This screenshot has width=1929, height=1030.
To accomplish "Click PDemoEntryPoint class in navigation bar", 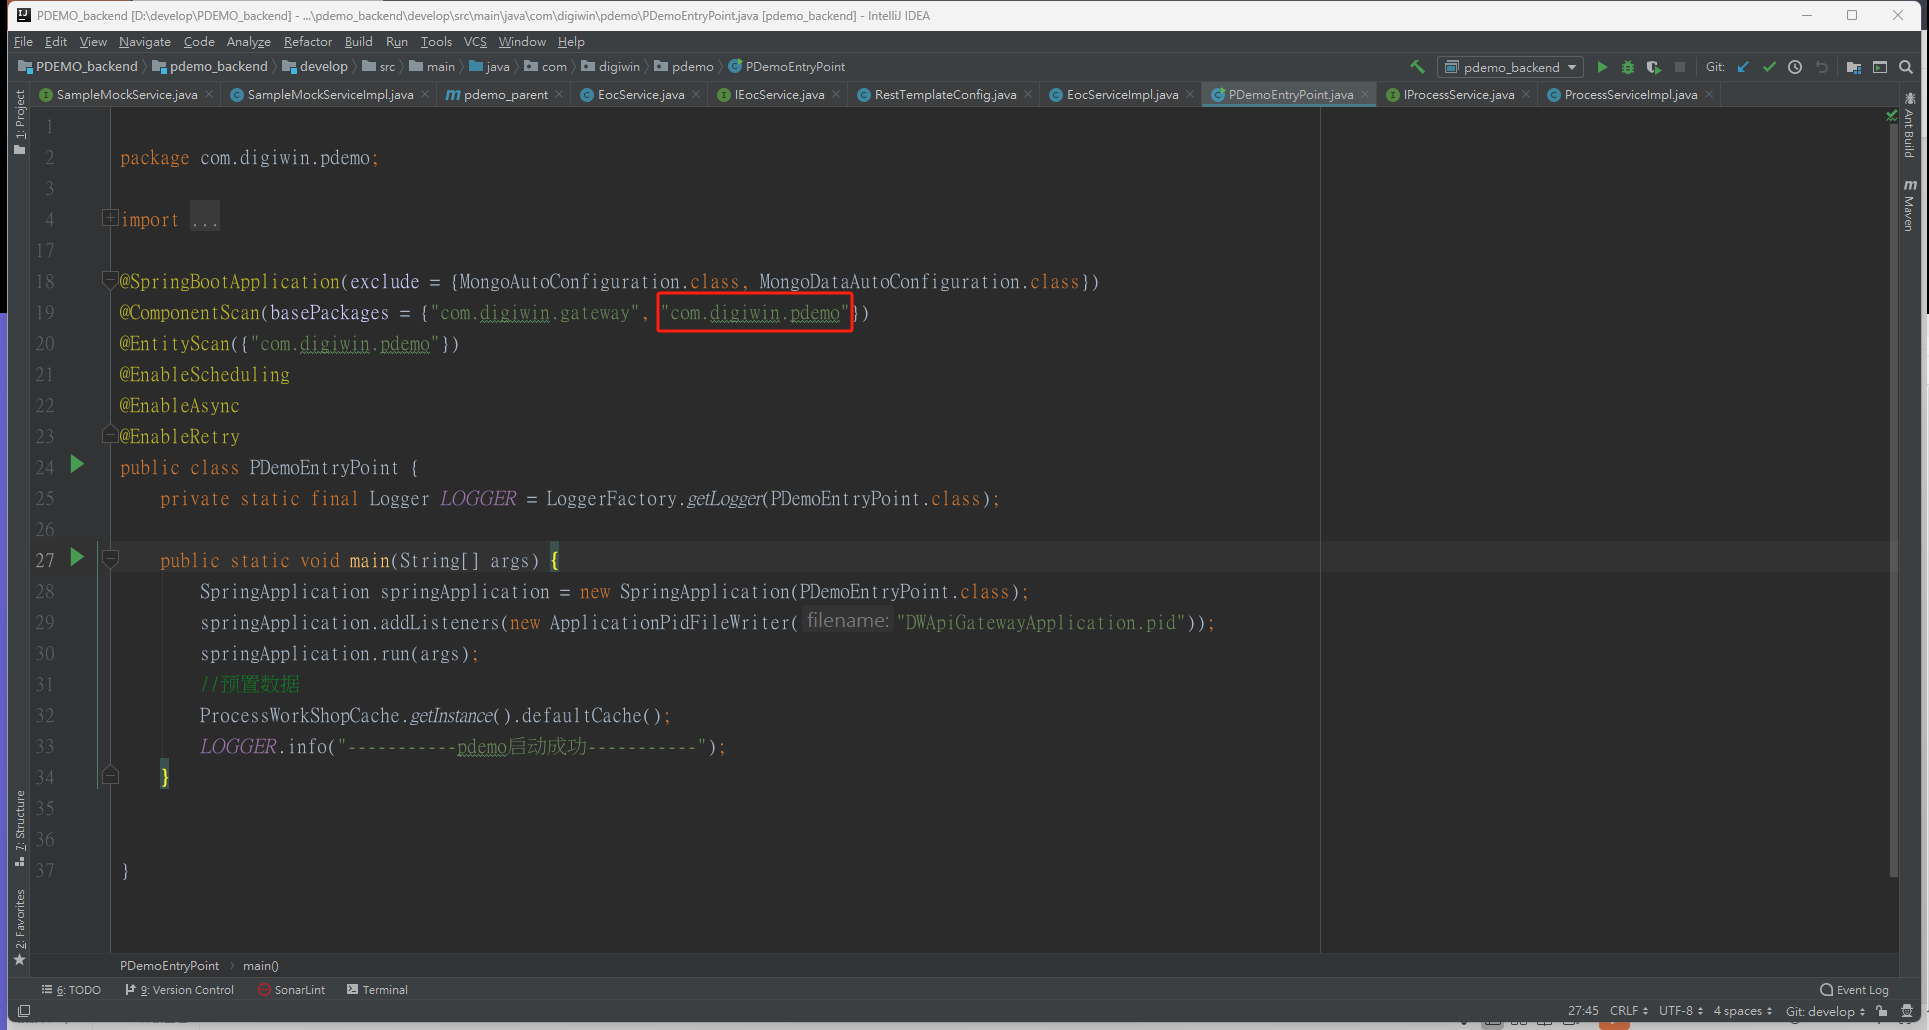I will click(x=787, y=67).
